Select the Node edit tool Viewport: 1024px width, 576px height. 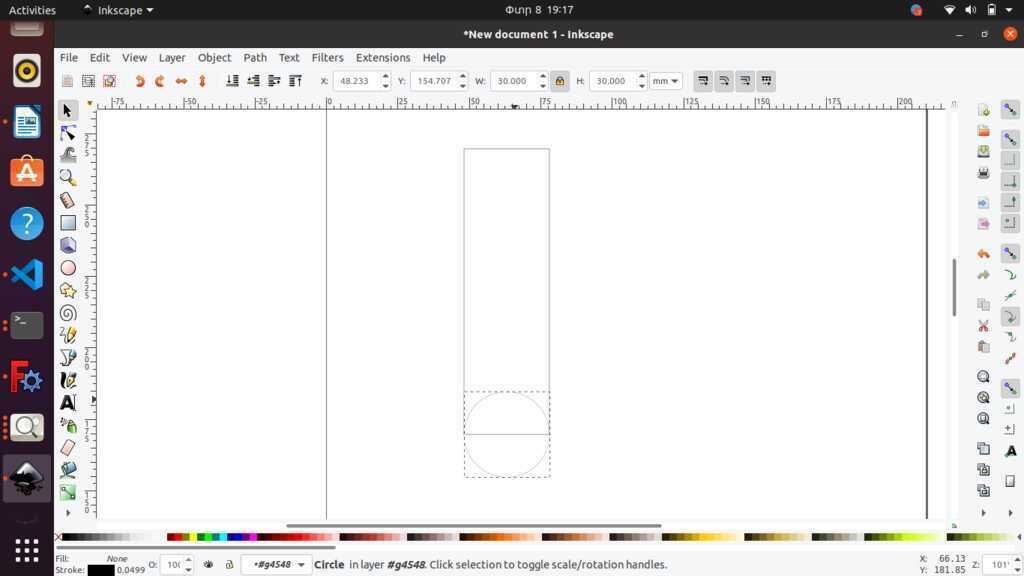click(x=67, y=133)
